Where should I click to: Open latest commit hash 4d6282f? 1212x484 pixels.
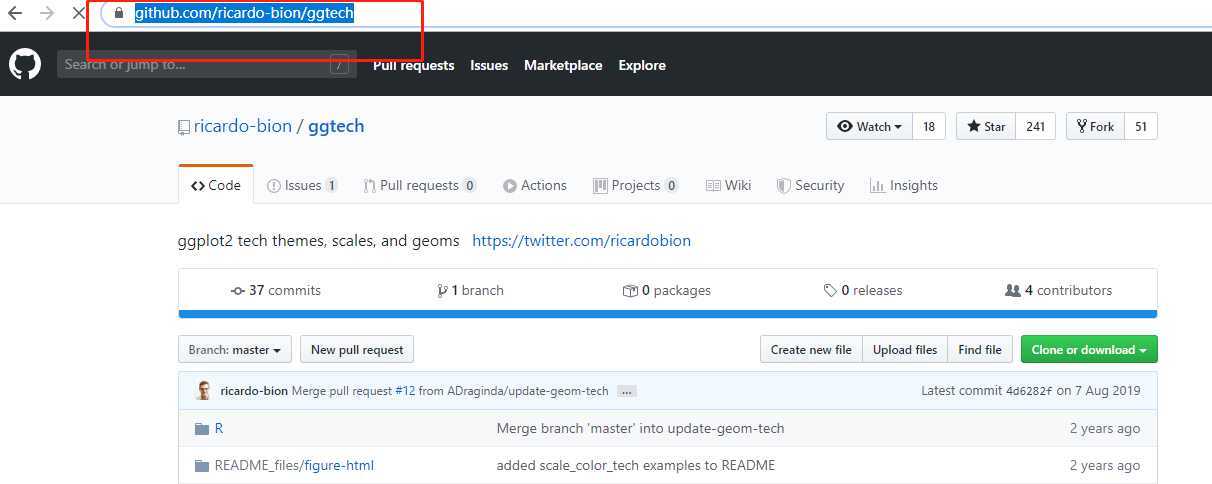coord(1029,391)
